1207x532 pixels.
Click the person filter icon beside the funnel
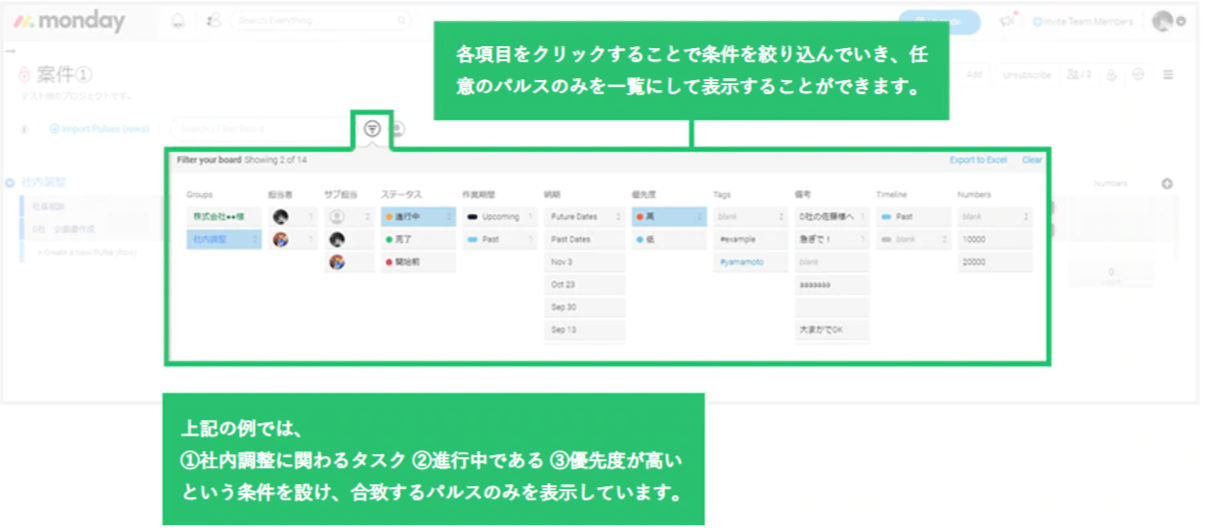tap(398, 129)
